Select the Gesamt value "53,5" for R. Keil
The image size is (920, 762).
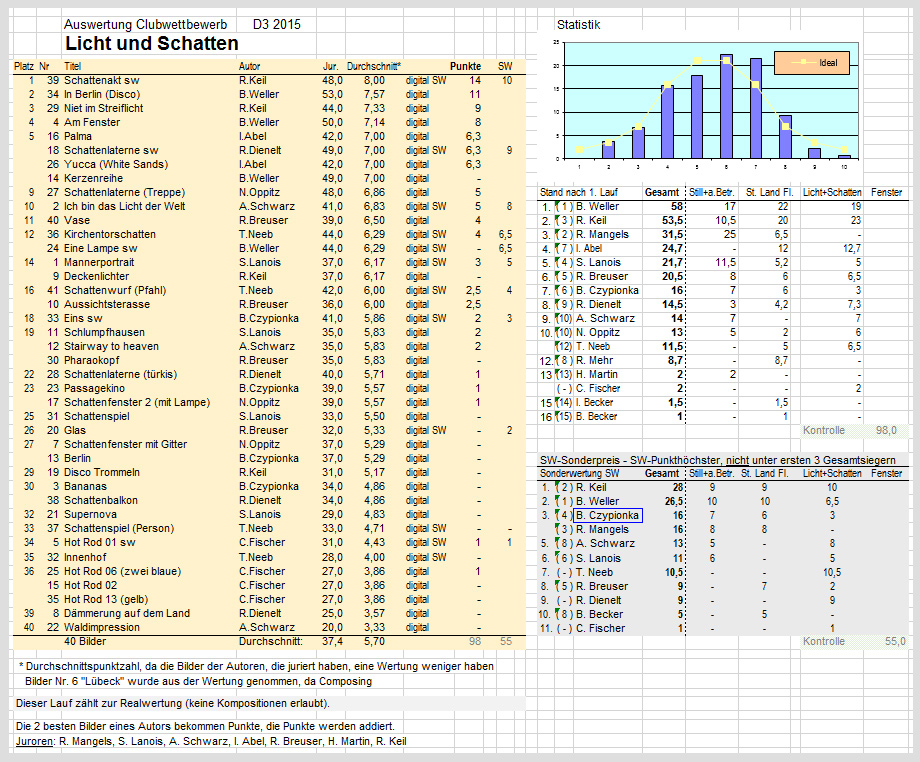click(672, 221)
